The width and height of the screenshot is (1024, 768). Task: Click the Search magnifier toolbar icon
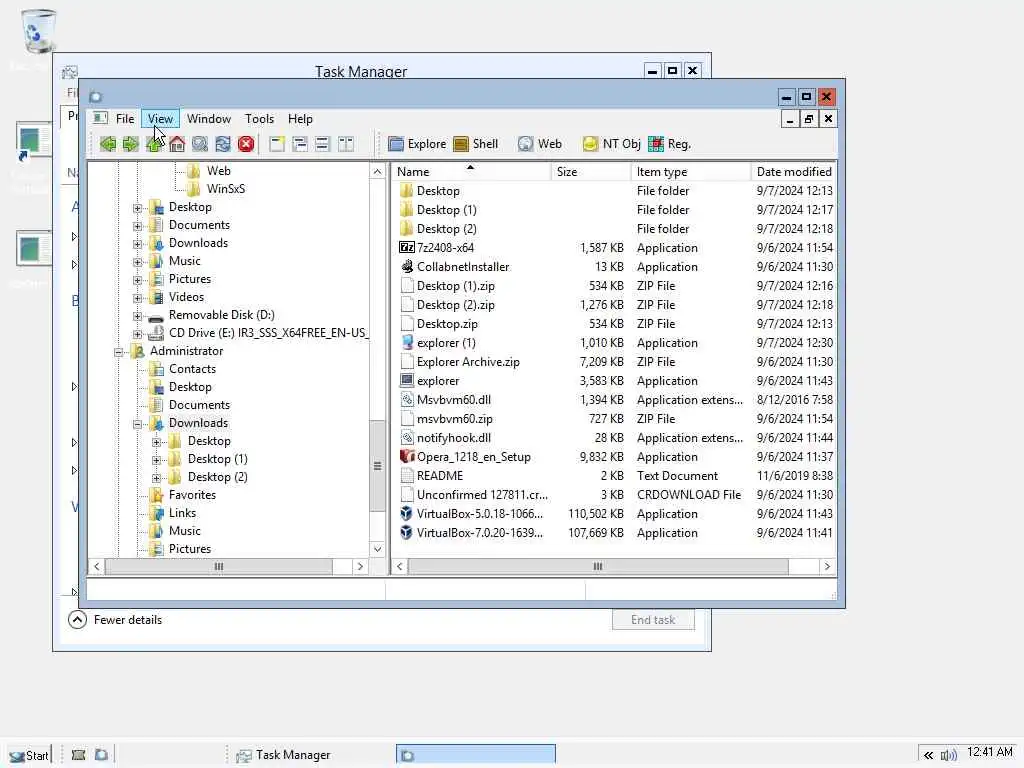[200, 144]
